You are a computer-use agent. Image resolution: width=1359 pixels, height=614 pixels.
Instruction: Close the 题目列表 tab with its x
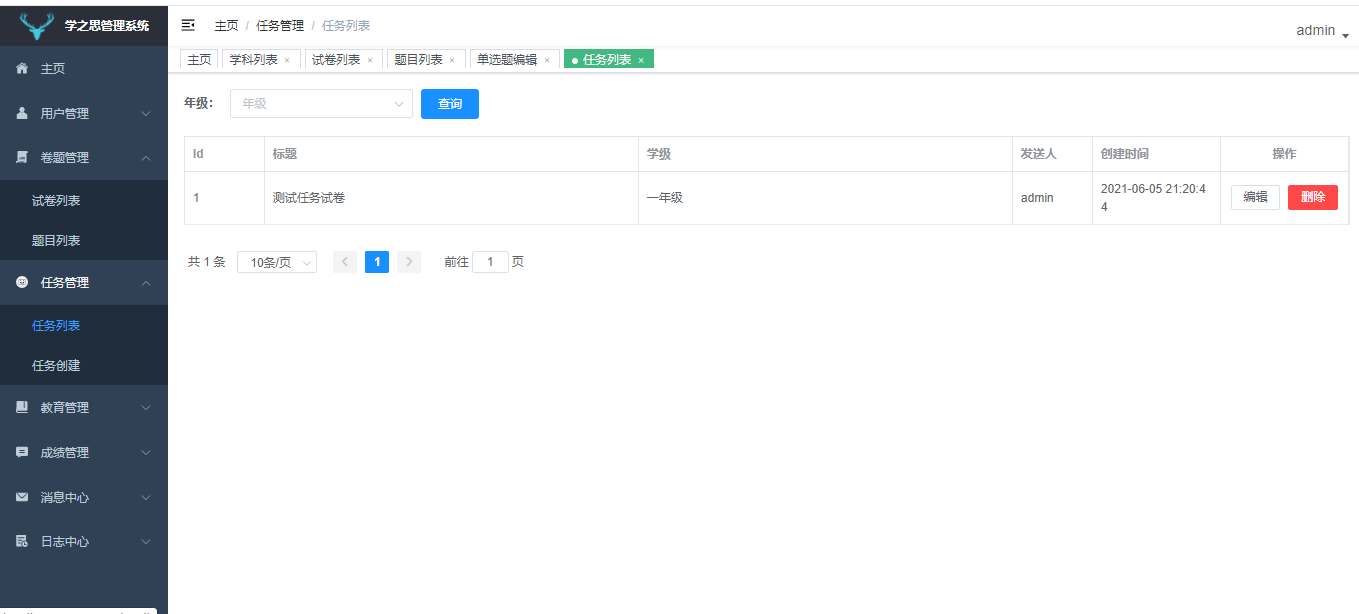tap(452, 60)
